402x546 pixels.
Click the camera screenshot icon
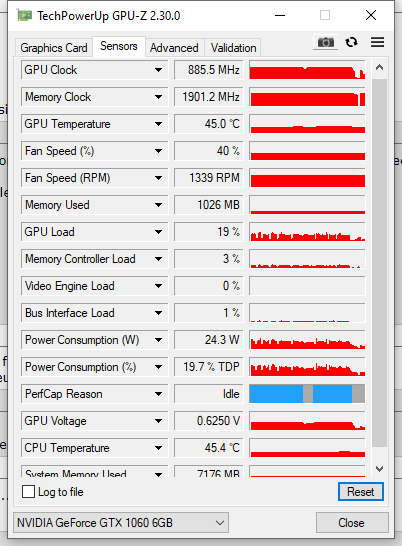pos(325,42)
